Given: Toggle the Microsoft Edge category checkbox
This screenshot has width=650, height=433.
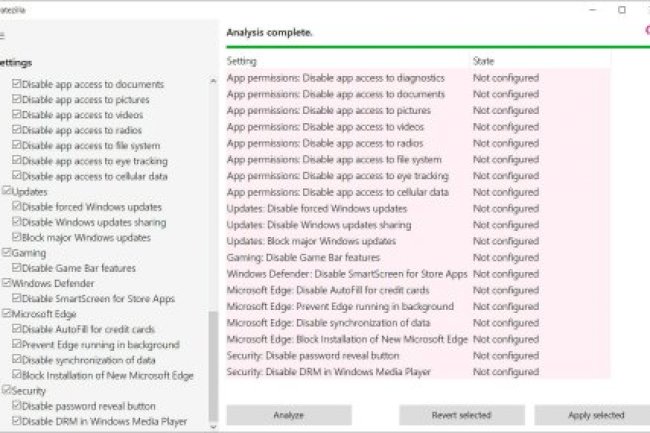Looking at the screenshot, I should point(7,314).
